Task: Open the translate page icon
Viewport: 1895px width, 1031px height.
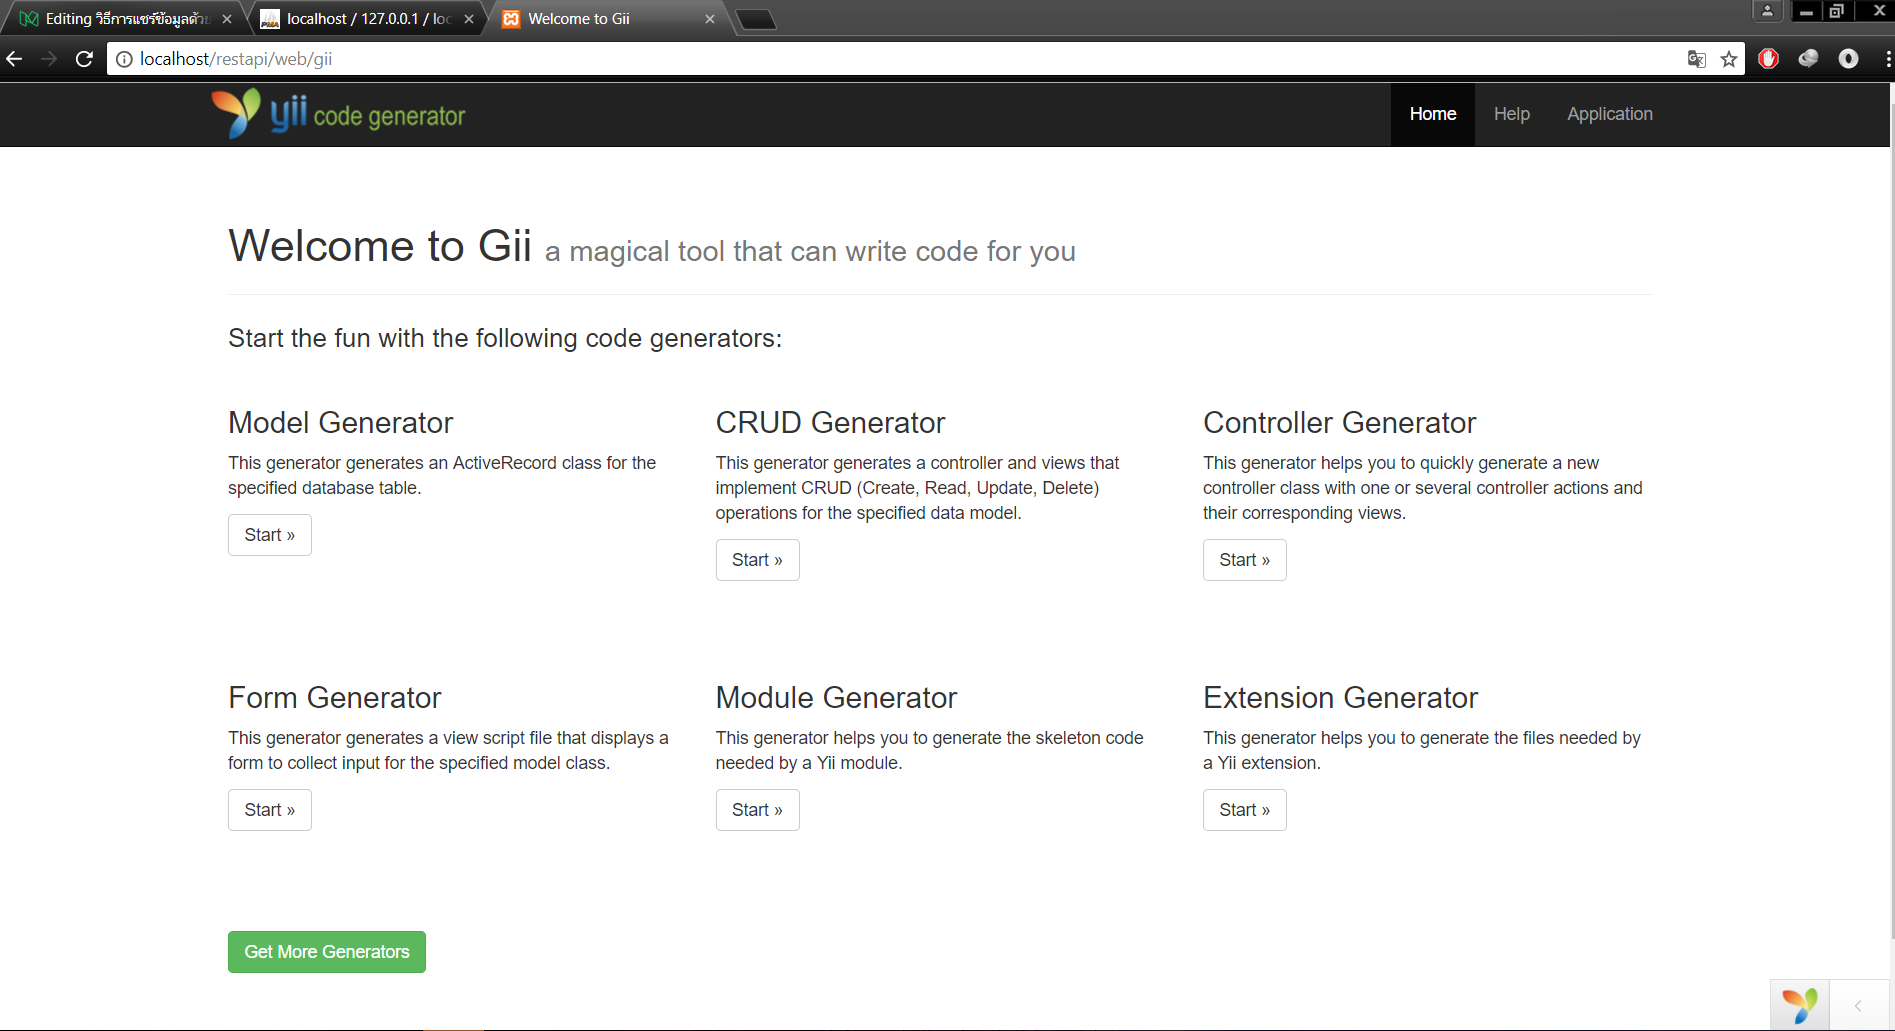Action: pyautogui.click(x=1696, y=59)
